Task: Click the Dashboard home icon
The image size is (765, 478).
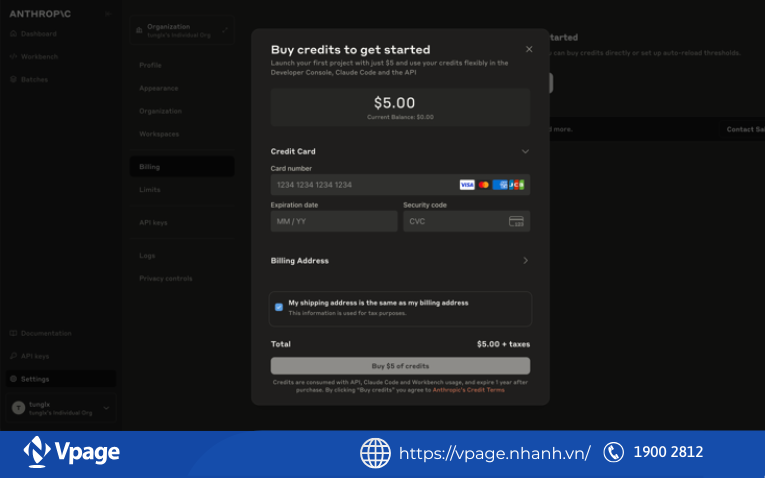Action: pos(13,34)
